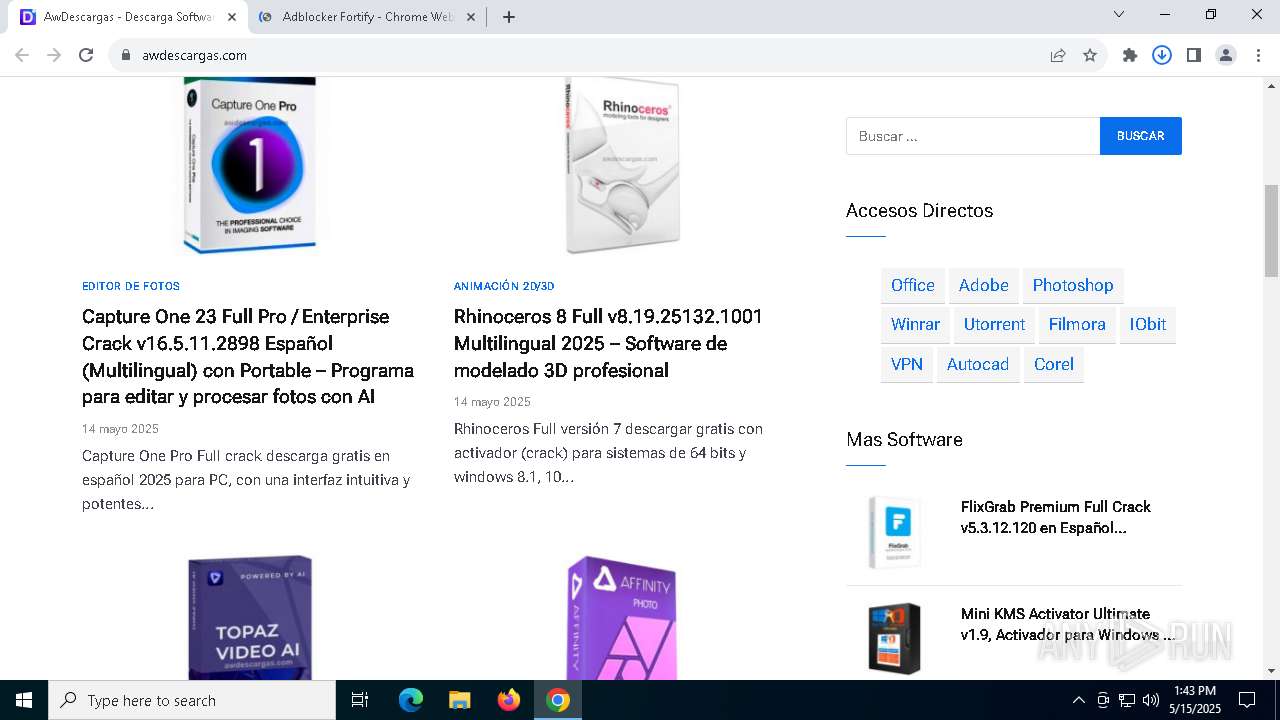Viewport: 1280px width, 720px height.
Task: Open the tab search dropdown arrow
Action: tap(1119, 14)
